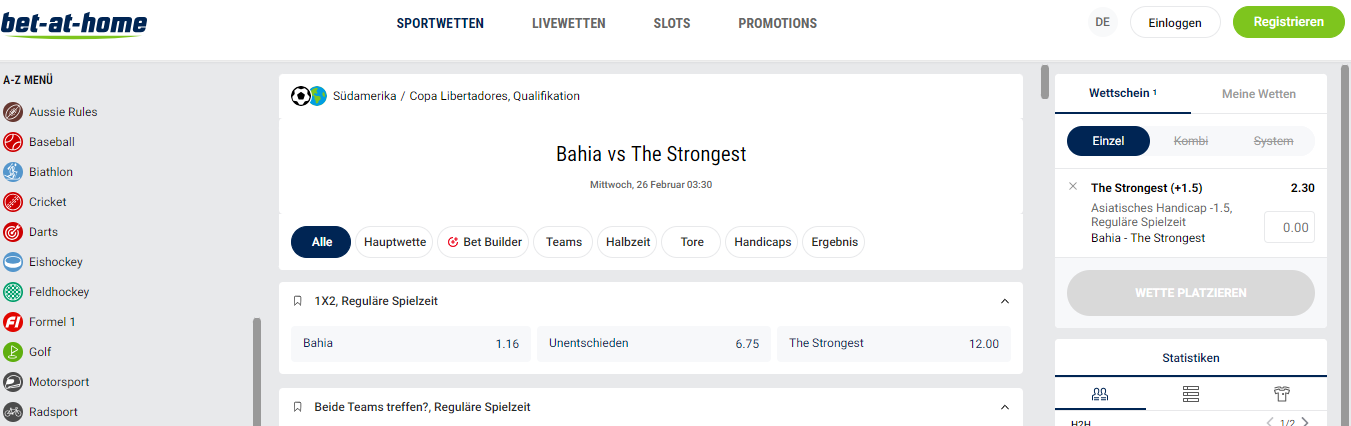
Task: Collapse the 1X2 Reguläre Spielzeit section
Action: 1005,301
